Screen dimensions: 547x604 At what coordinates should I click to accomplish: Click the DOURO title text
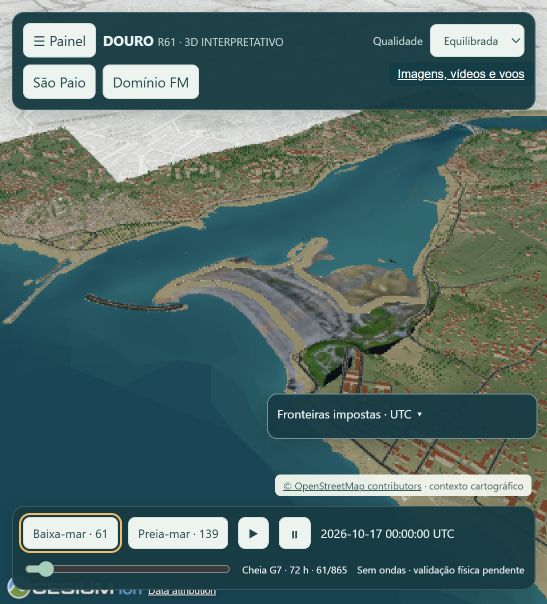point(128,41)
